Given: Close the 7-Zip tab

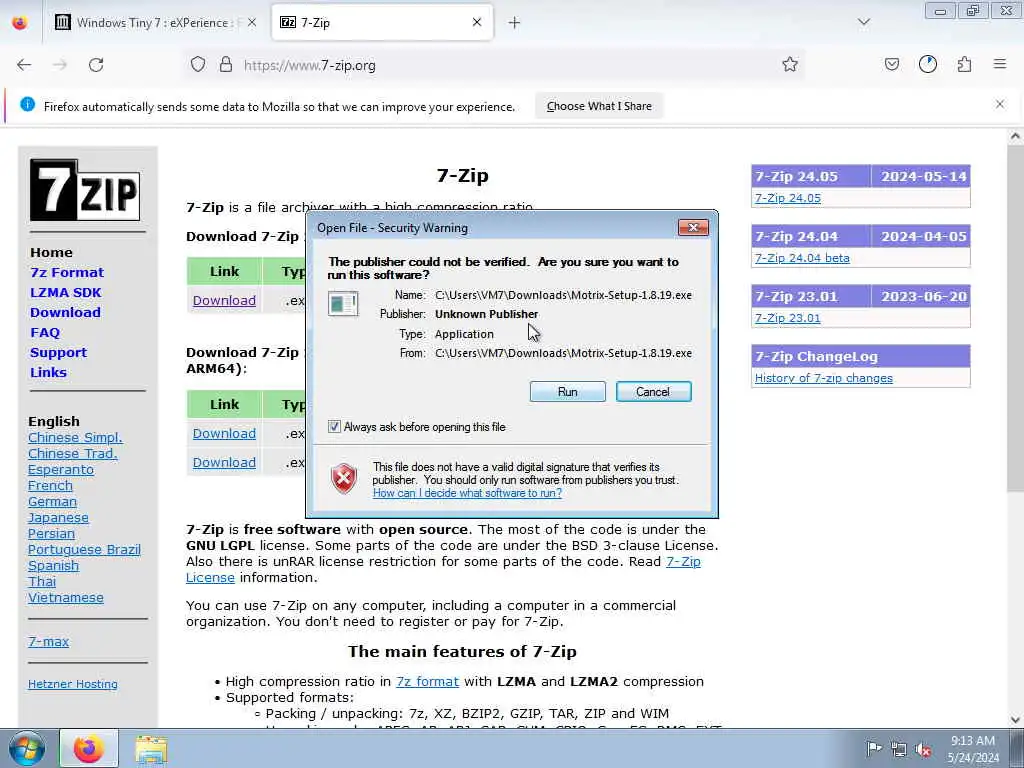Looking at the screenshot, I should (477, 22).
